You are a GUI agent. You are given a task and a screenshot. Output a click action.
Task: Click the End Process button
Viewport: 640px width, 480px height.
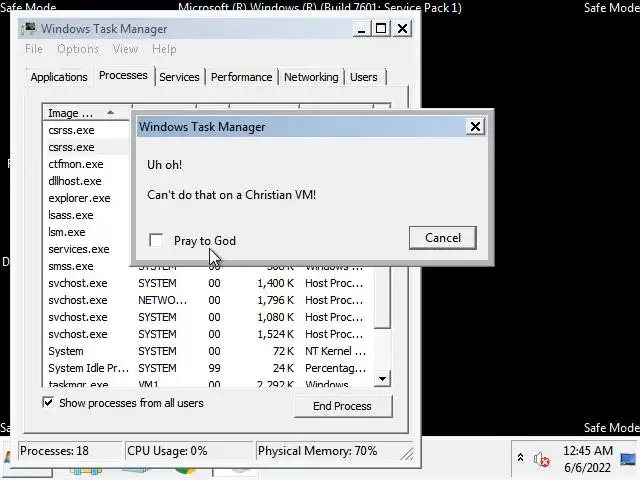(342, 406)
